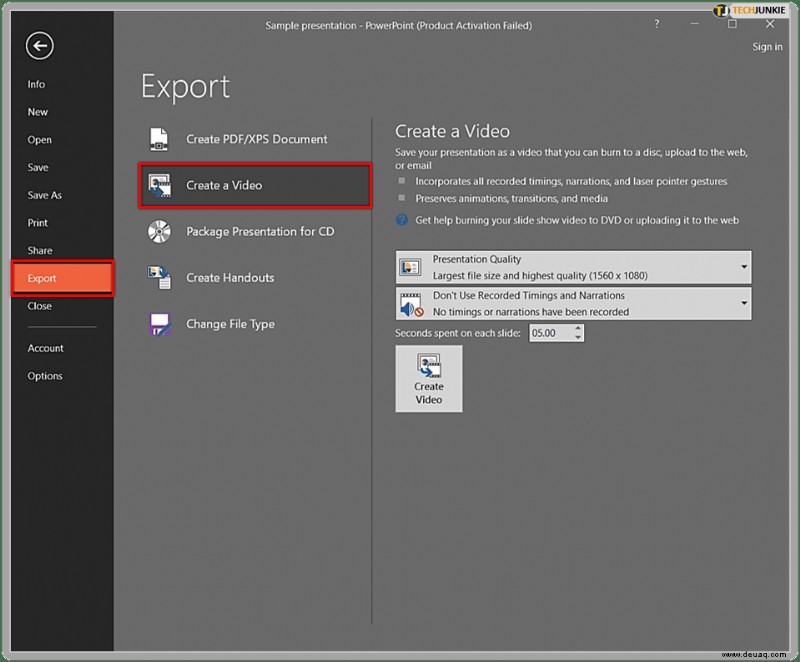Click the title bar Help question mark
The image size is (800, 662).
[x=657, y=24]
